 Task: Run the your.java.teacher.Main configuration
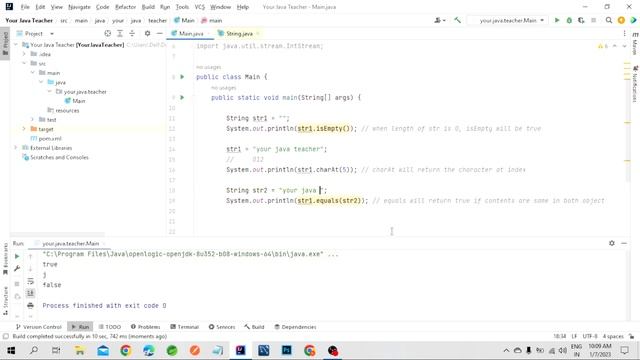pyautogui.click(x=557, y=20)
